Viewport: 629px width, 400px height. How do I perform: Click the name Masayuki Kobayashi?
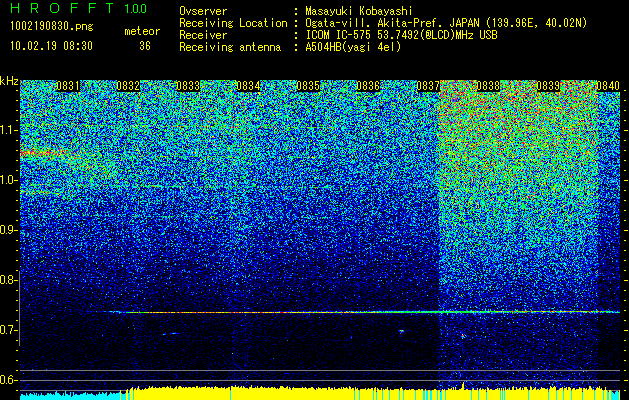(x=359, y=11)
